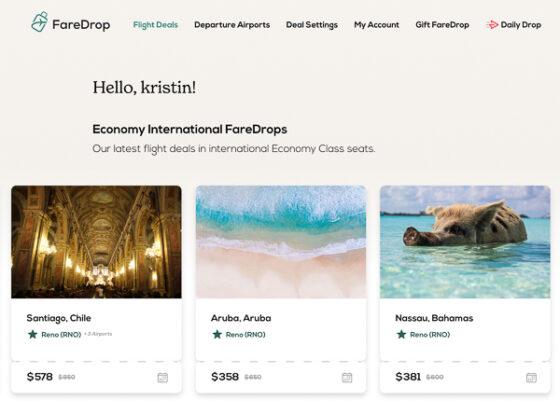Open My Account page

(376, 25)
